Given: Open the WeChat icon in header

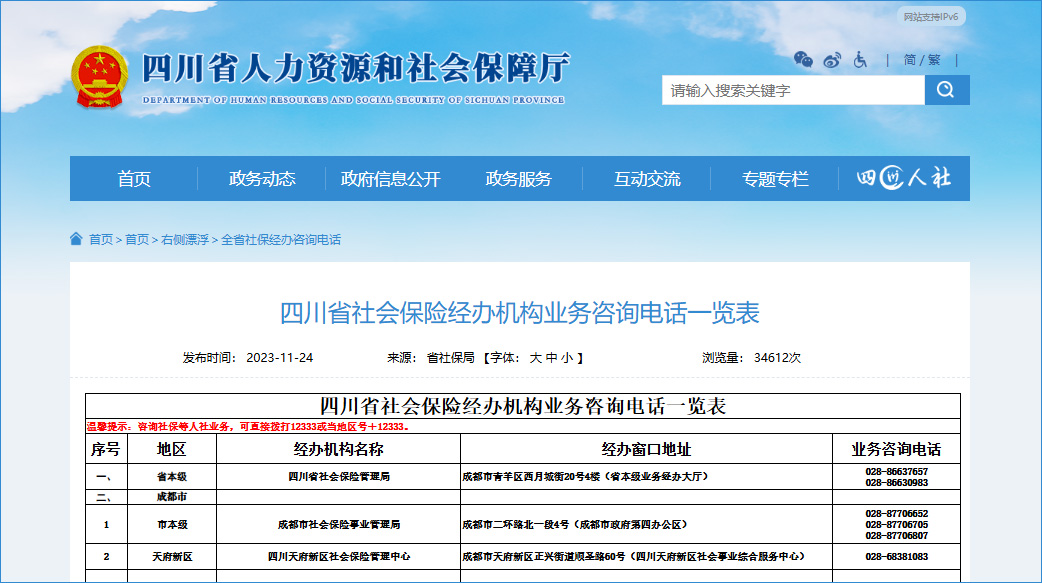Looking at the screenshot, I should pos(803,60).
